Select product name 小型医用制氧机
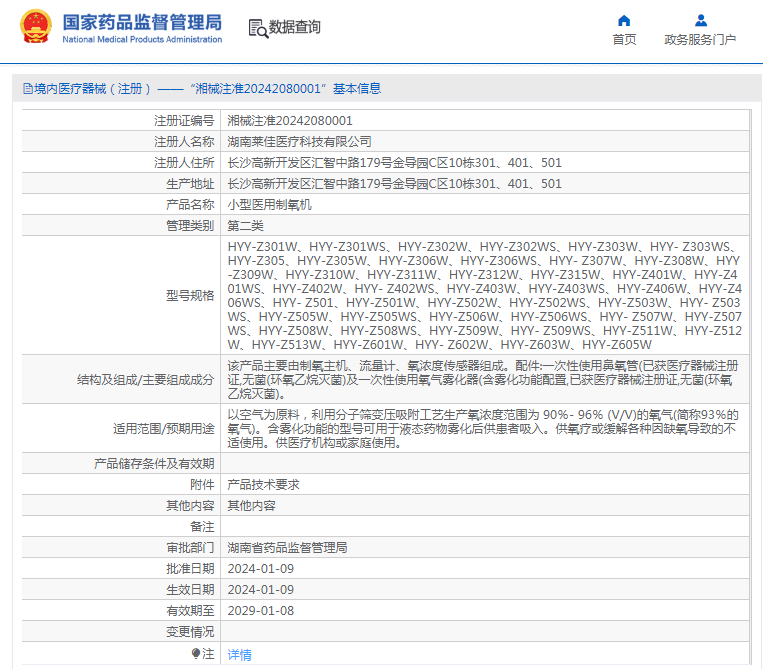Screen dimensions: 763x669 tap(270, 205)
